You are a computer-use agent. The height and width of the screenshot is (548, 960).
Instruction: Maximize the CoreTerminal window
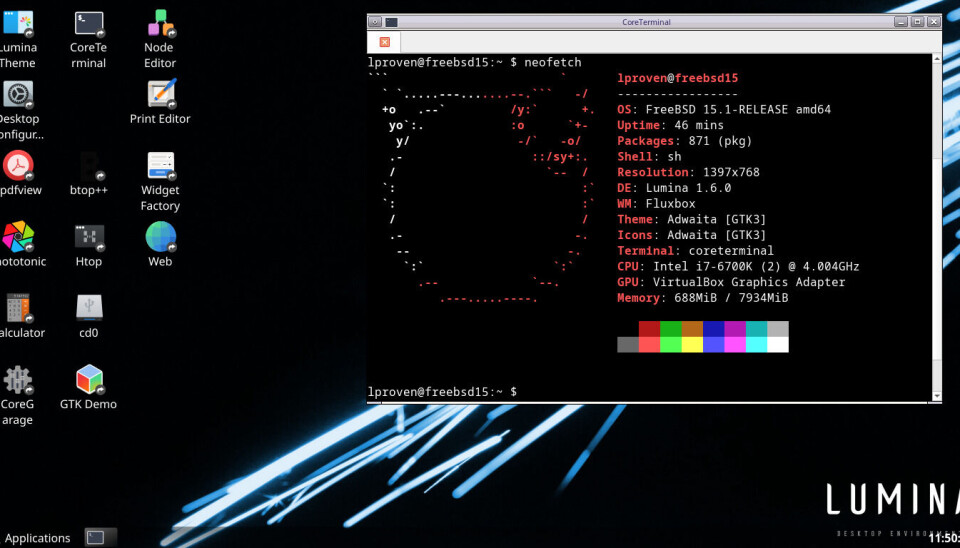point(917,21)
